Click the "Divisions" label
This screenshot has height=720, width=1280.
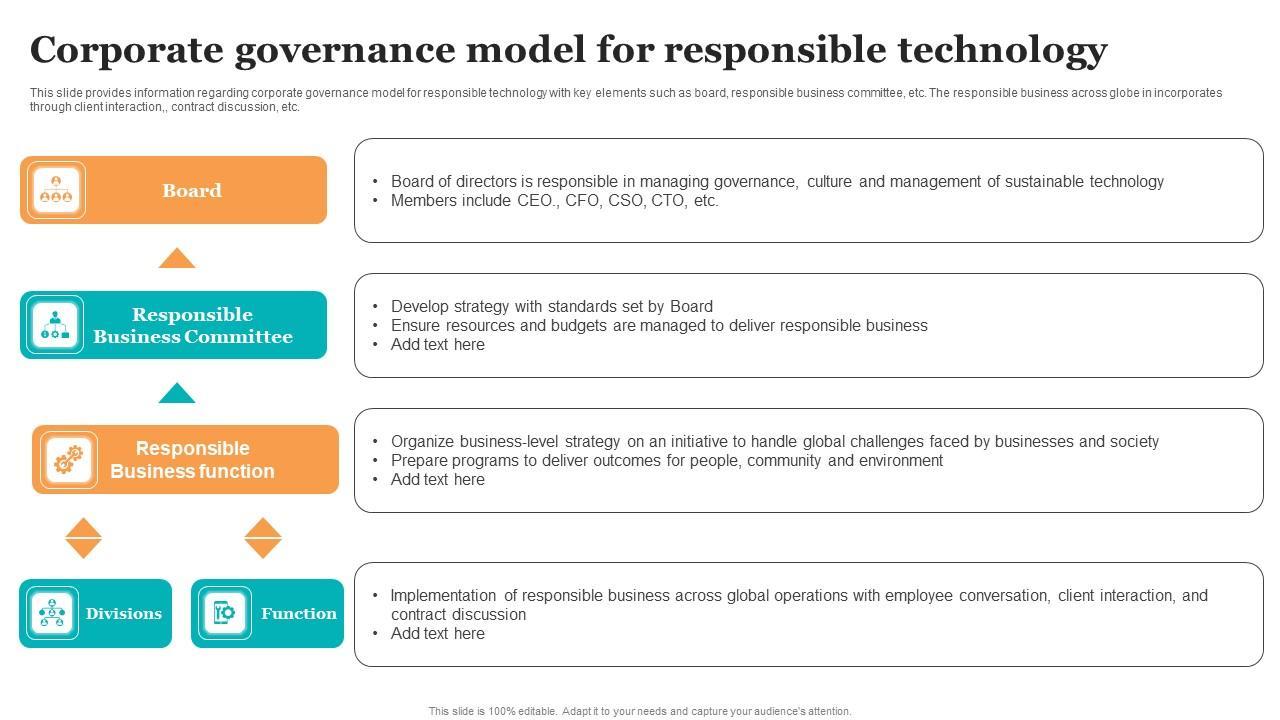coord(123,614)
